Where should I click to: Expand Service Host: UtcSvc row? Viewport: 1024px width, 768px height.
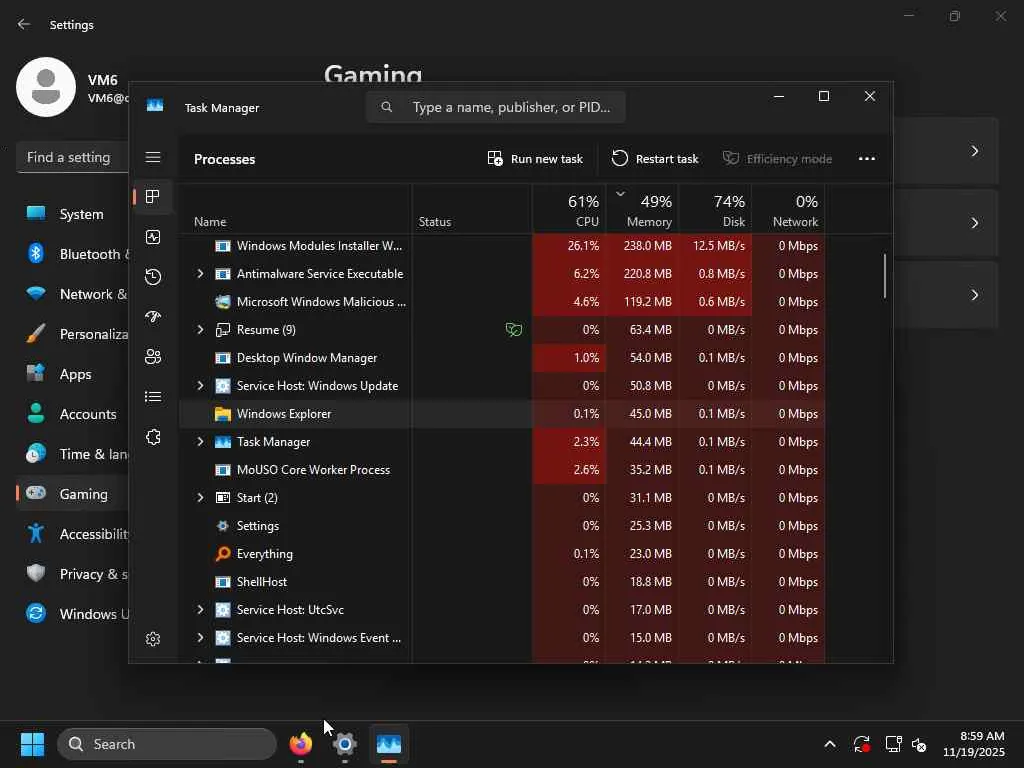[x=200, y=610]
